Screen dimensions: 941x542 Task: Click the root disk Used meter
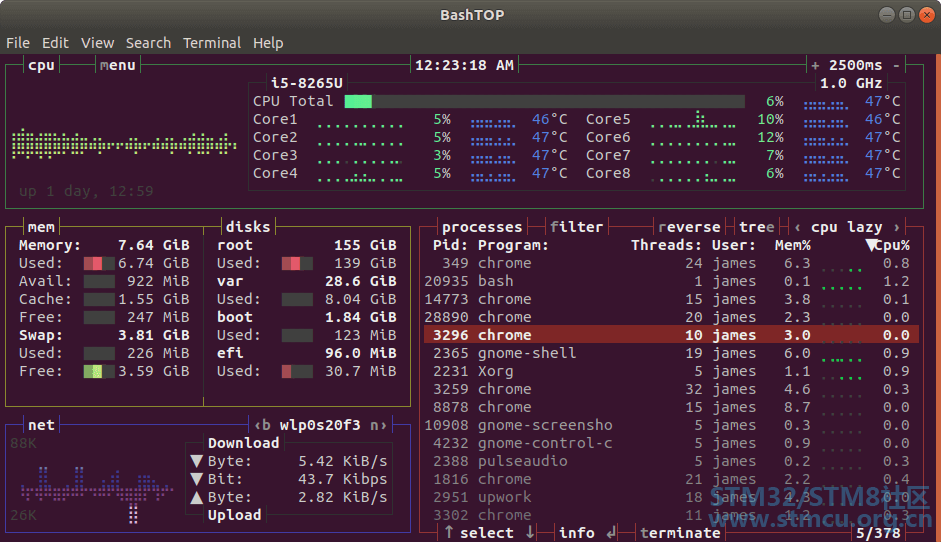pos(297,263)
